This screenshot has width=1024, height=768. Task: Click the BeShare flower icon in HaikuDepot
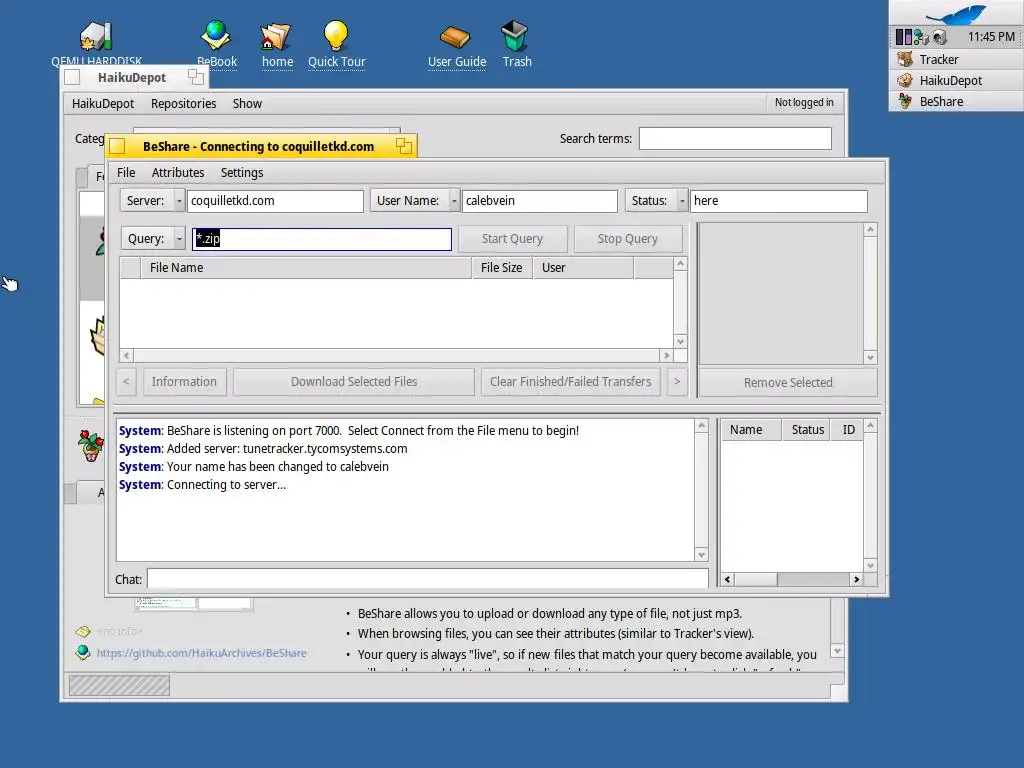click(91, 445)
